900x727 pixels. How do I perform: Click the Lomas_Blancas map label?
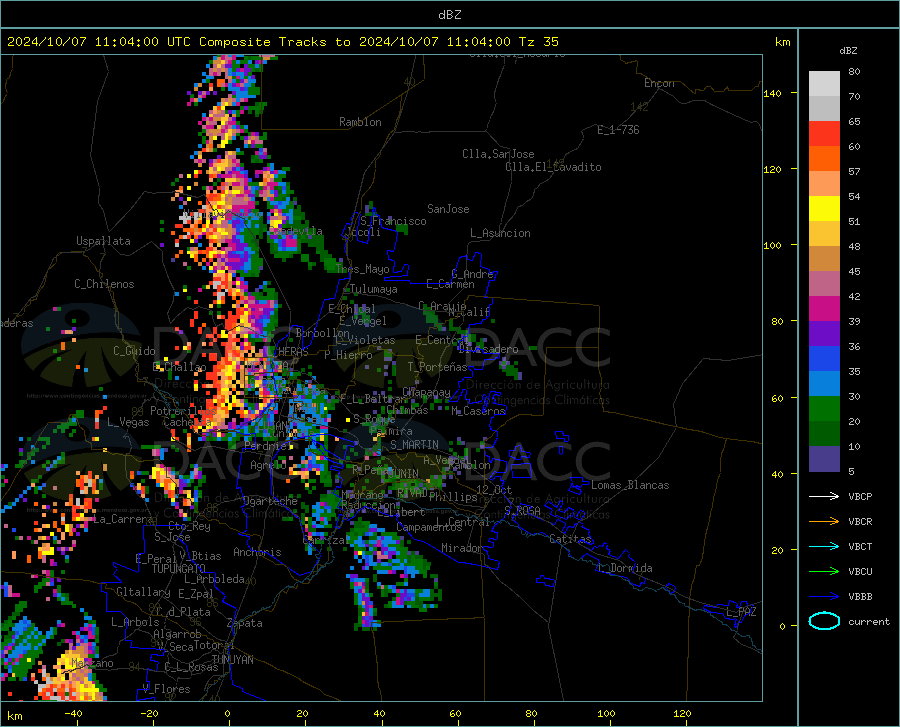click(630, 485)
